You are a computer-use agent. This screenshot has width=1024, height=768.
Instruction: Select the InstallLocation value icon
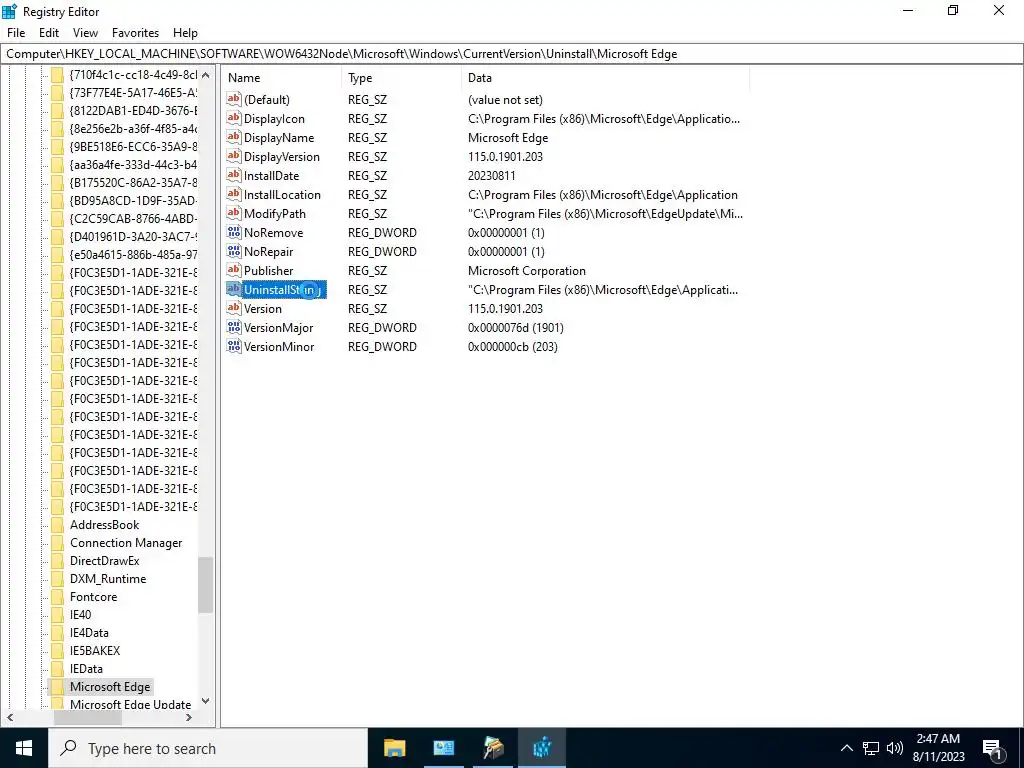234,194
